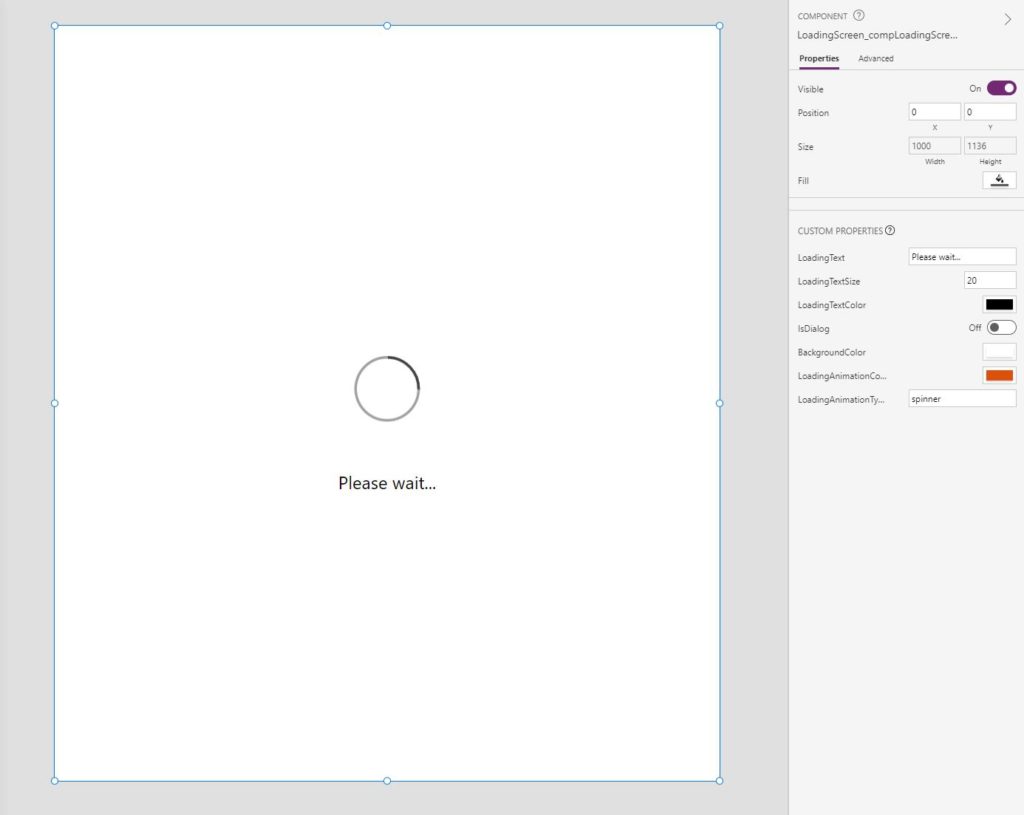Click the LoadingText input showing Please wait
This screenshot has height=815, width=1024.
click(x=960, y=256)
